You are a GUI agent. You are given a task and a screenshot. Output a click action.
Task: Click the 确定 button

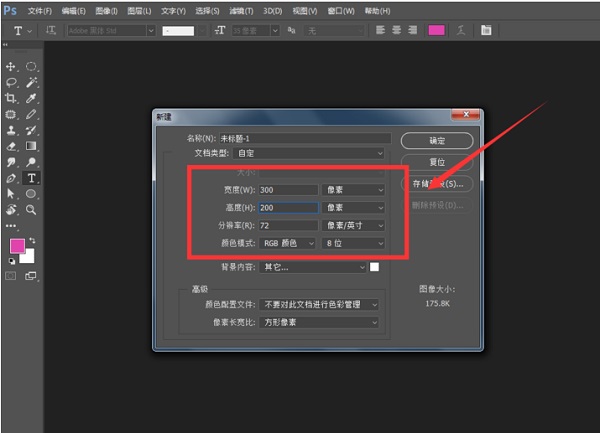click(436, 141)
